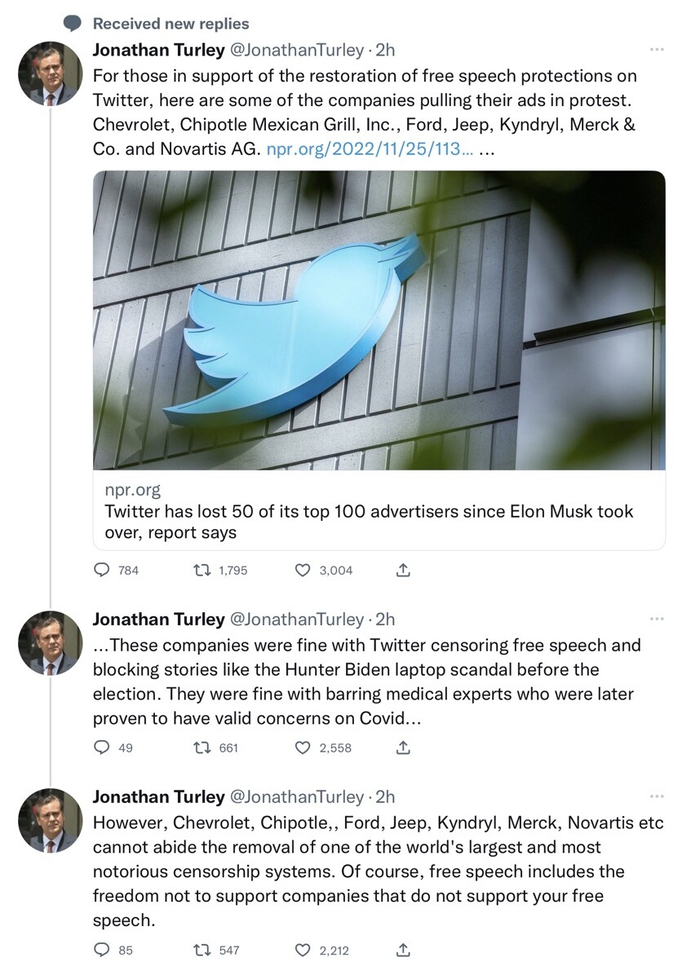Share the third tweet about censorship systems
The image size is (700, 975).
coord(403,950)
